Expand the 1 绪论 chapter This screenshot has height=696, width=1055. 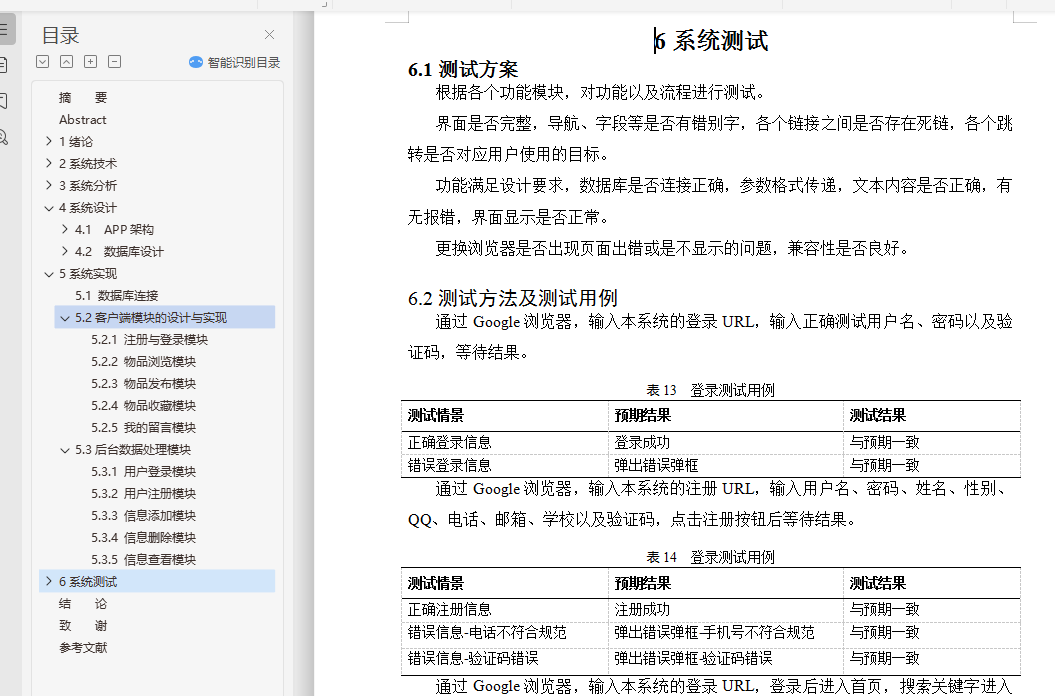pos(48,141)
